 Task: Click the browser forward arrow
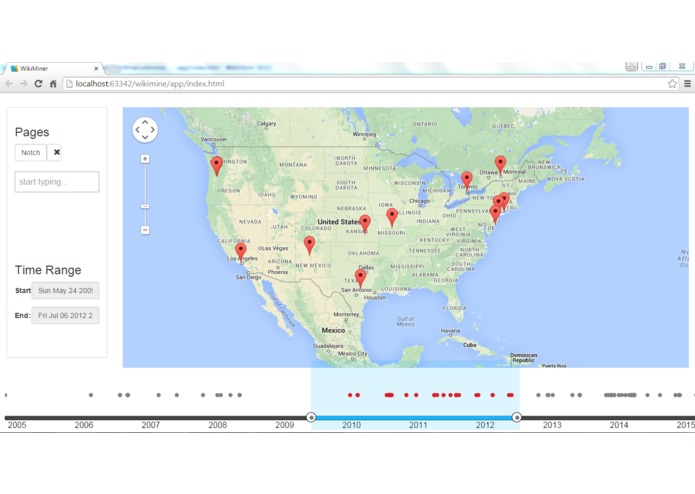(23, 84)
